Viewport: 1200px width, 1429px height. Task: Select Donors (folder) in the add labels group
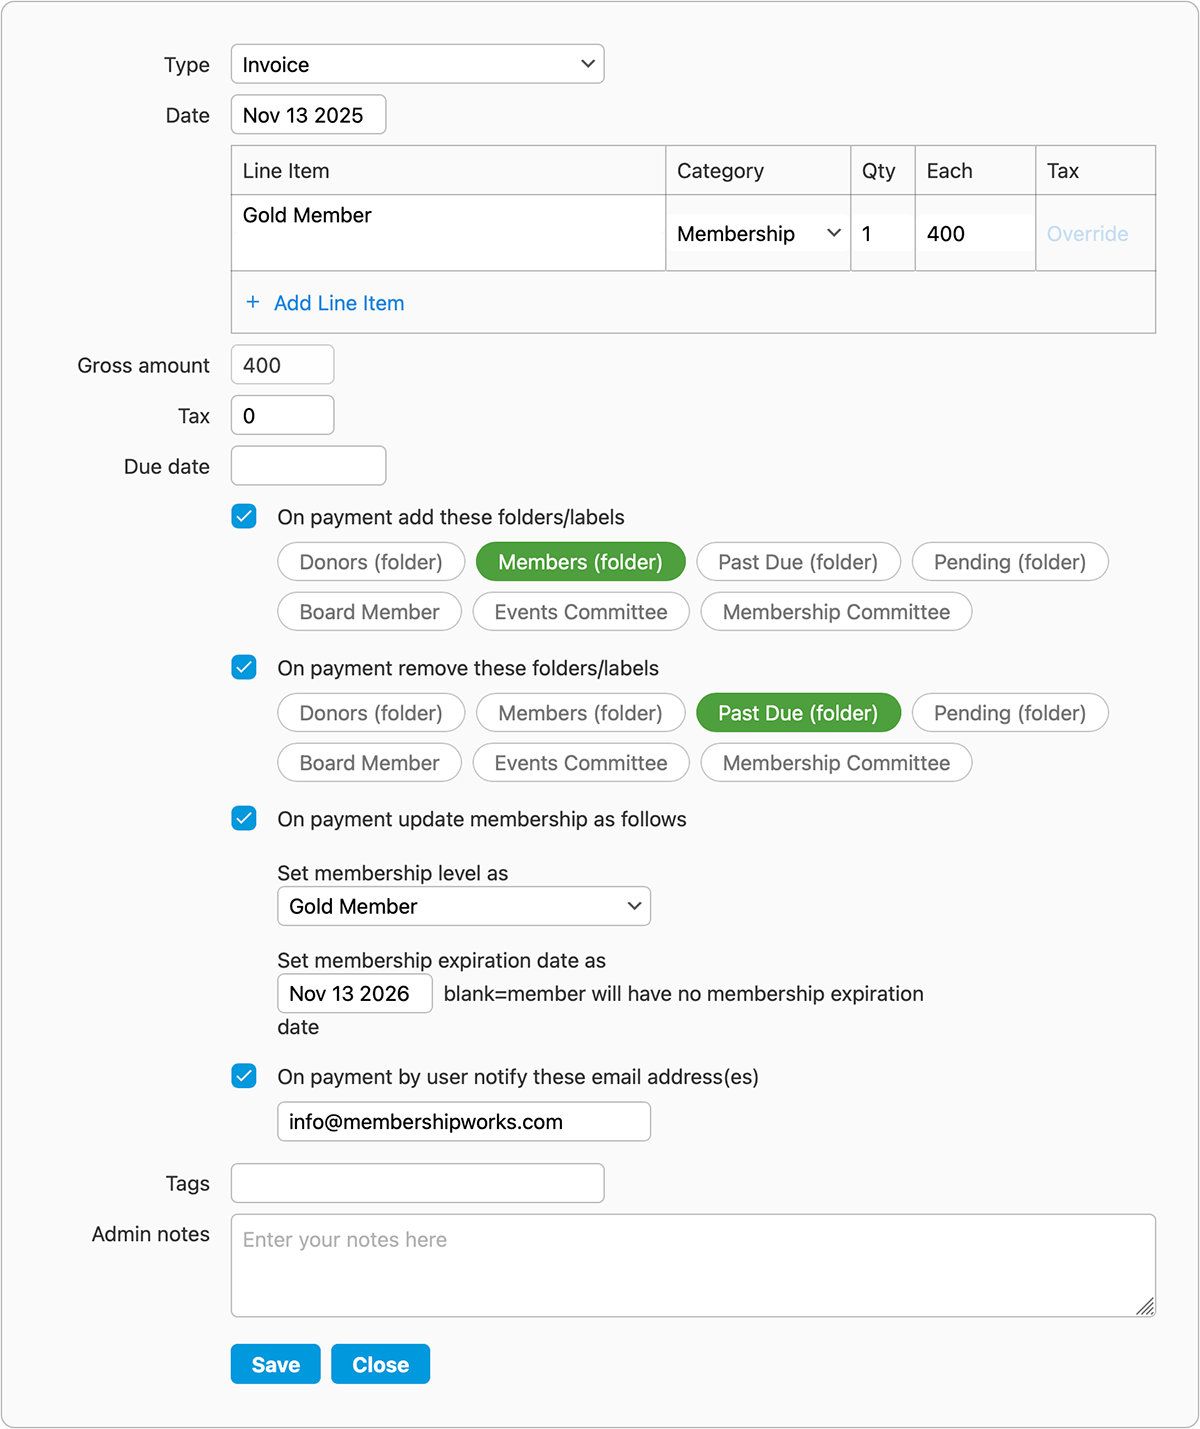click(x=371, y=562)
